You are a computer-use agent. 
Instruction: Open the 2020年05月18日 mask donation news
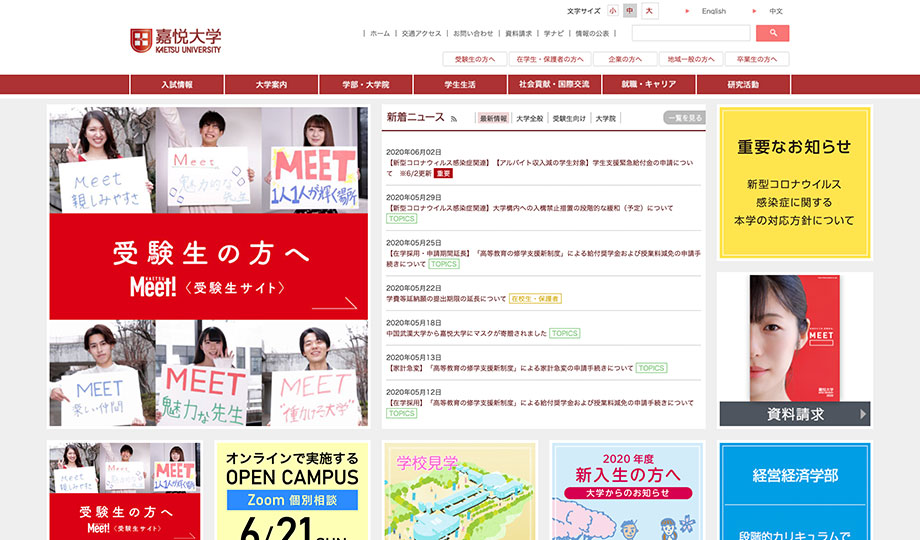point(466,333)
